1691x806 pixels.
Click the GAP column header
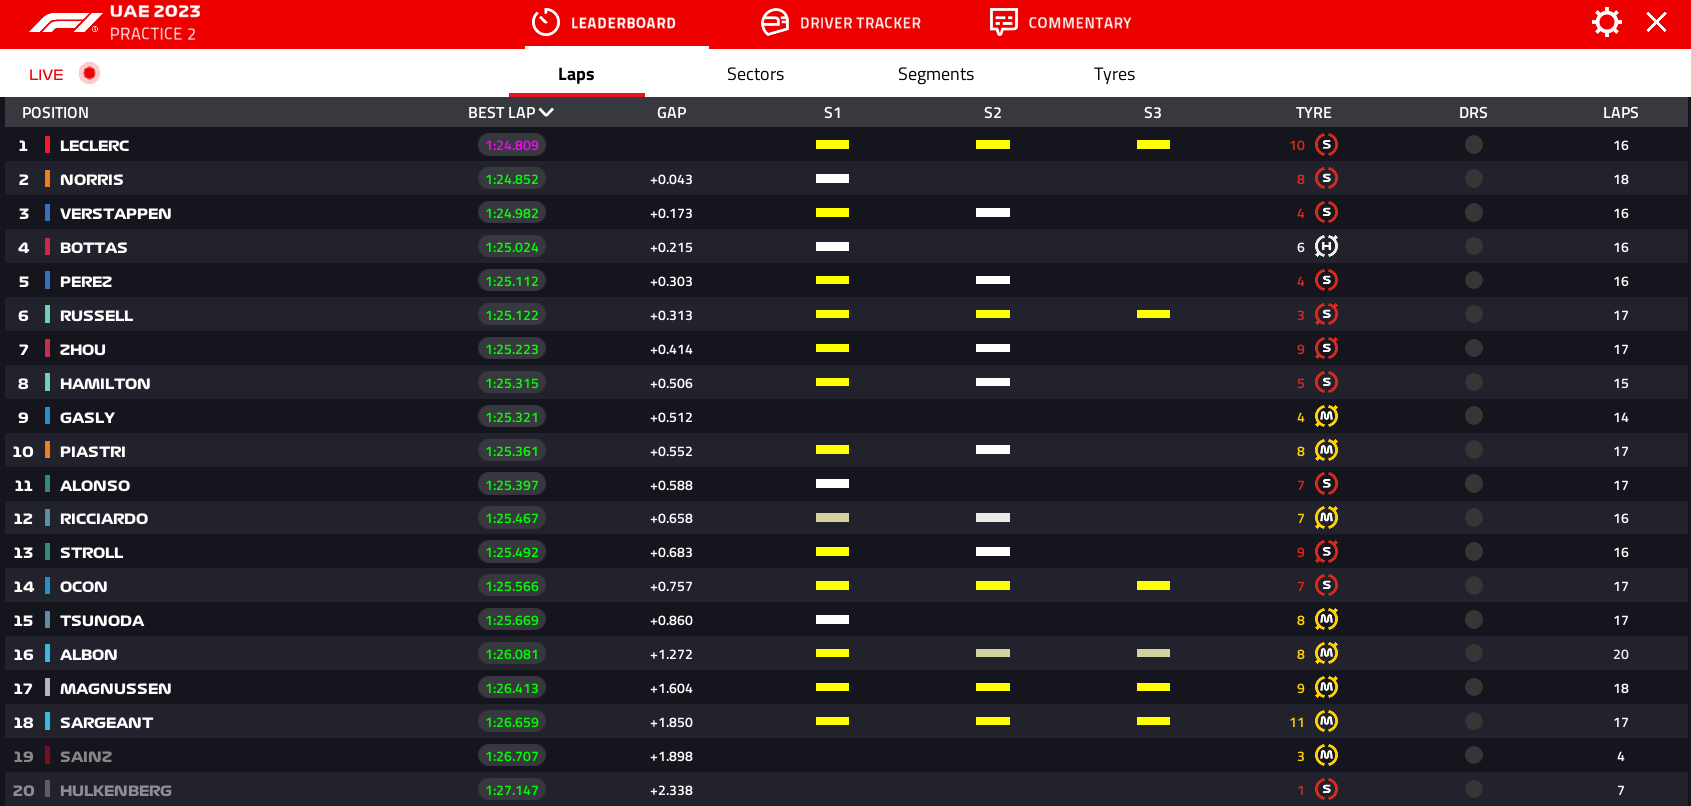(671, 113)
